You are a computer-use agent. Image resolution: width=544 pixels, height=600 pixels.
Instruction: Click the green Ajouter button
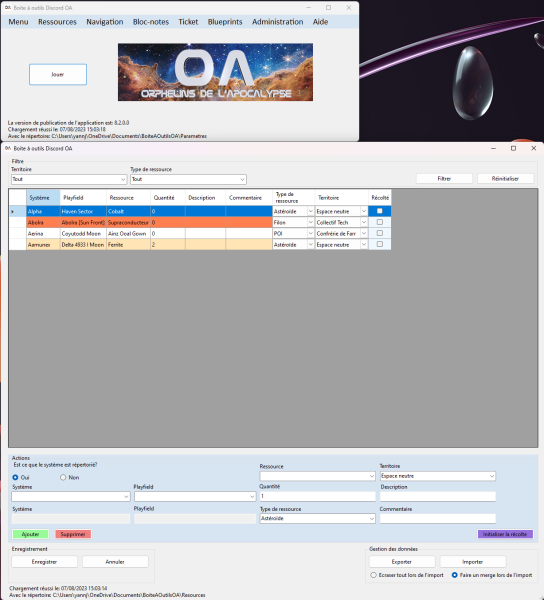(31, 534)
